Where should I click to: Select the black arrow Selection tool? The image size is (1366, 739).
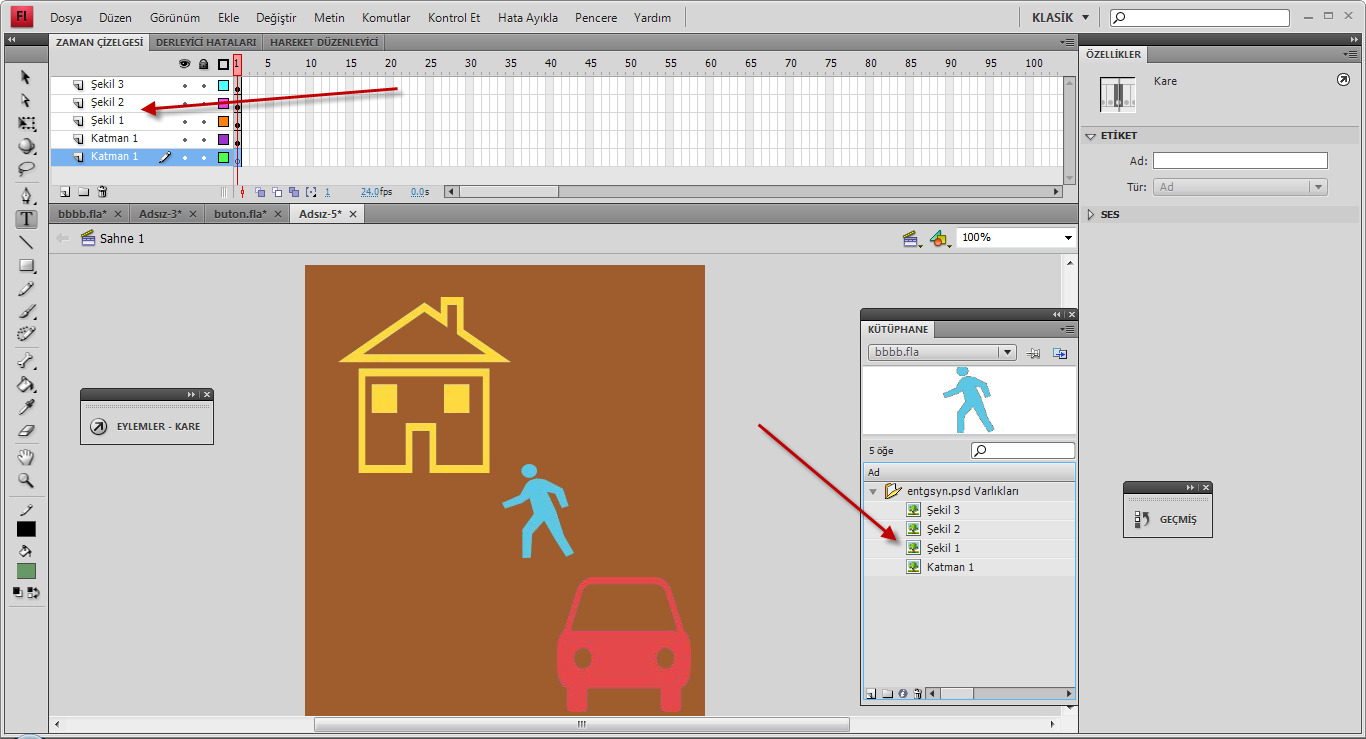coord(26,77)
